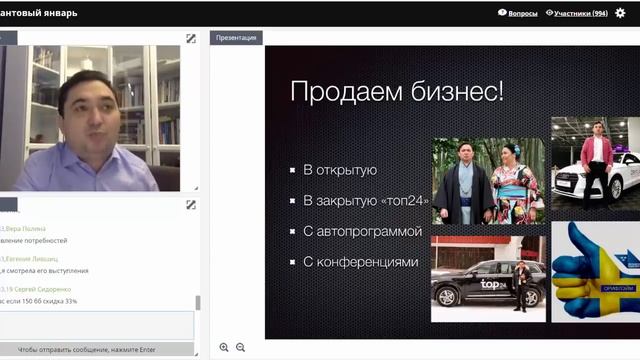Screen dimensions: 640x360
Task: Click the speech bubble icon beside Вопросы
Action: click(502, 13)
